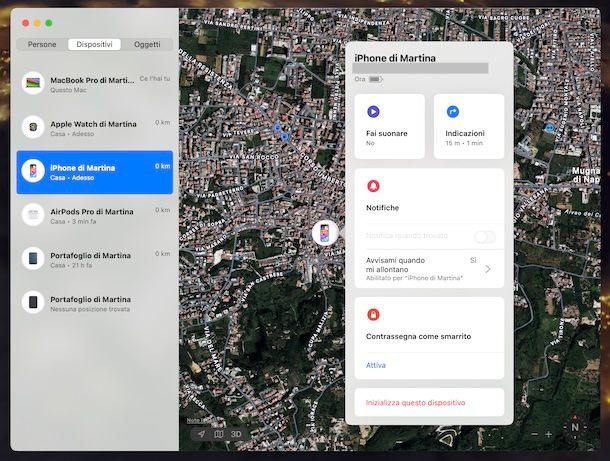Close the window with red button
The image size is (610, 461).
[26, 23]
